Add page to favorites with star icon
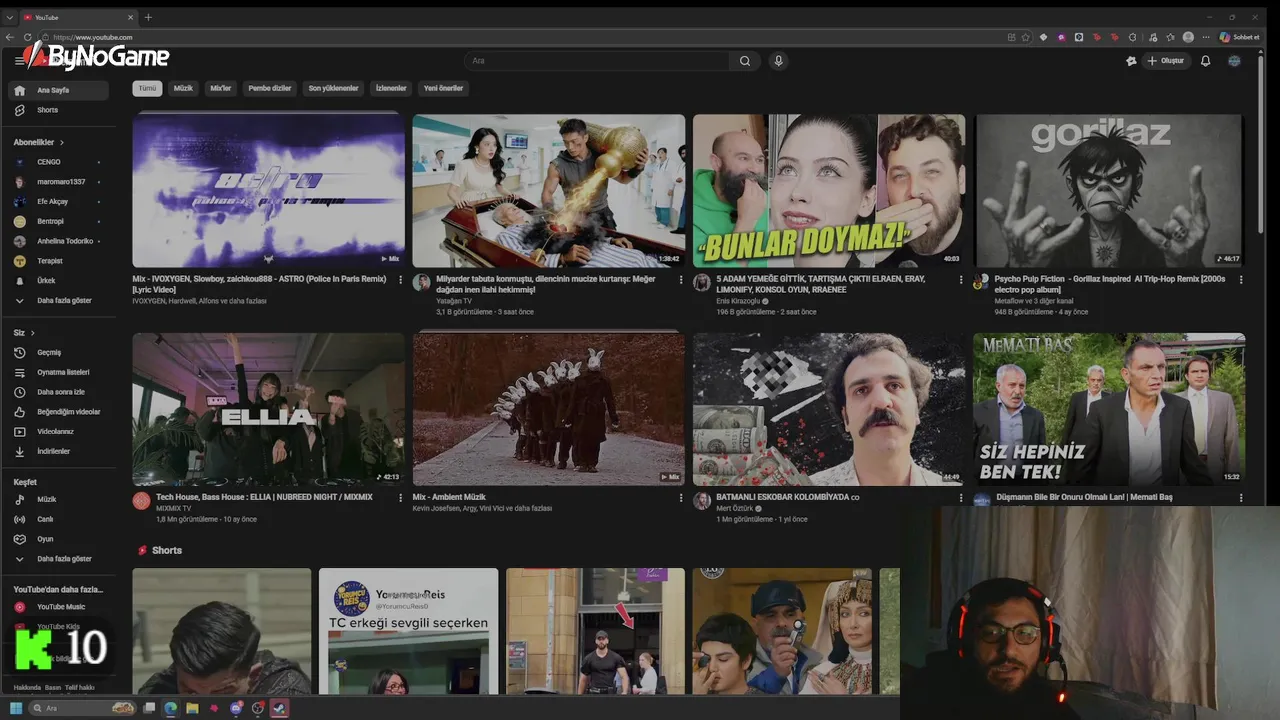Viewport: 1280px width, 720px height. (1025, 37)
